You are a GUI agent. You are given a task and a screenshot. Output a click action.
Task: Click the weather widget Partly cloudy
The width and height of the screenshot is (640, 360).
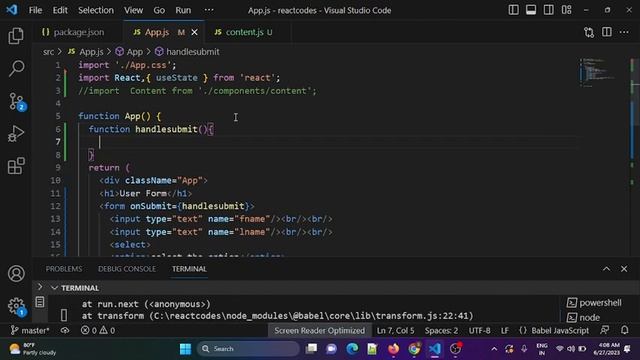click(33, 349)
